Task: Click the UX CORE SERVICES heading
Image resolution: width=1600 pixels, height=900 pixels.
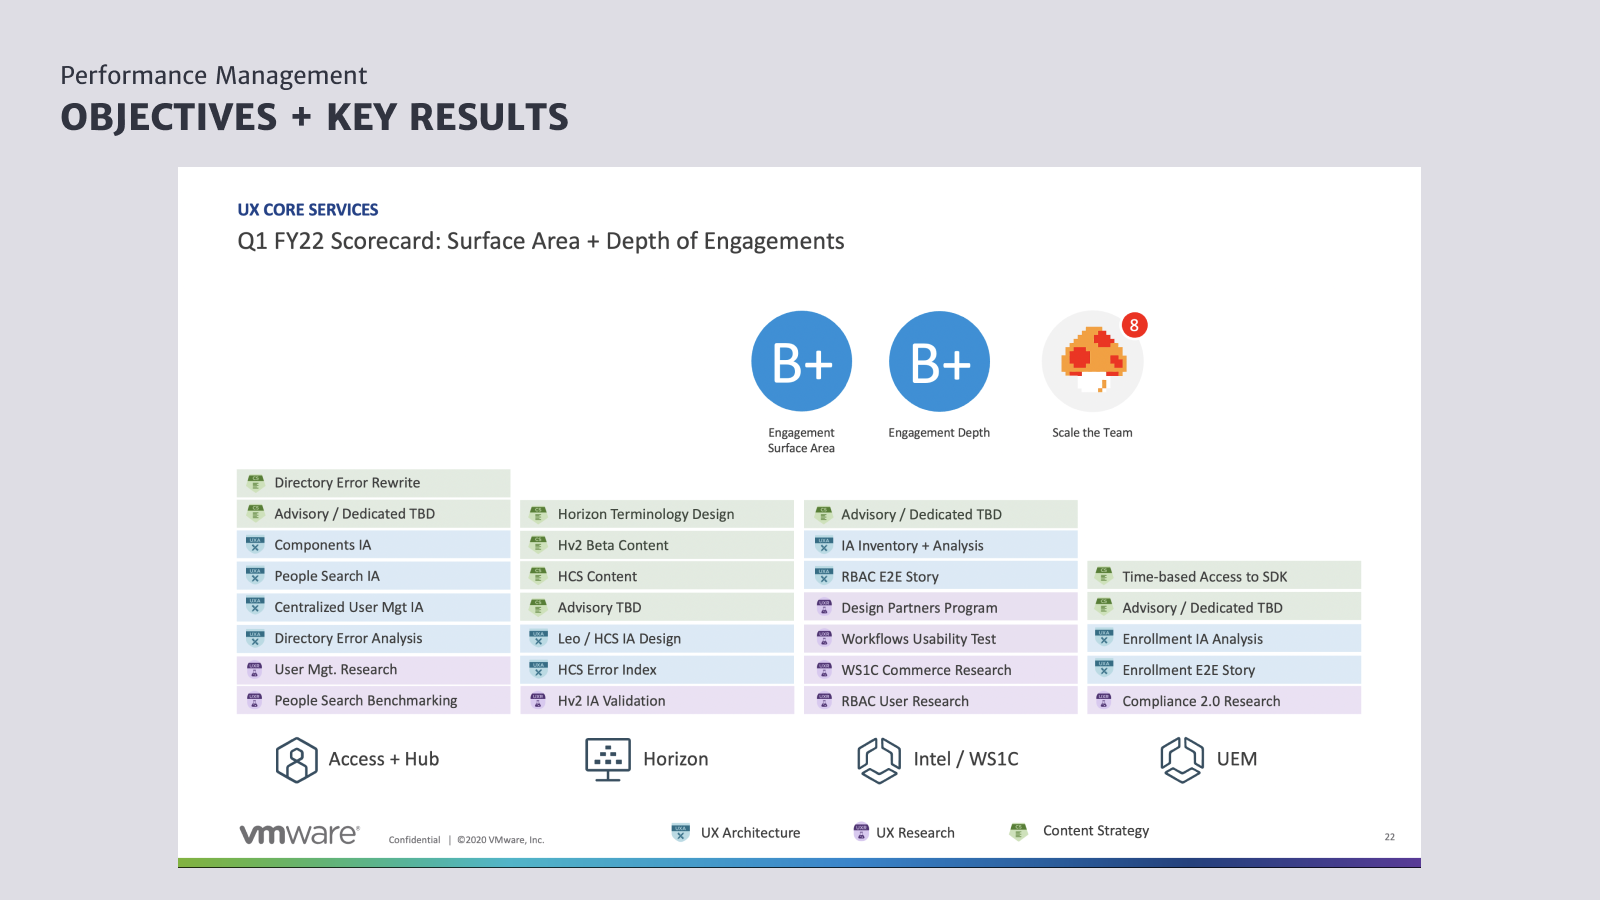Action: tap(308, 210)
